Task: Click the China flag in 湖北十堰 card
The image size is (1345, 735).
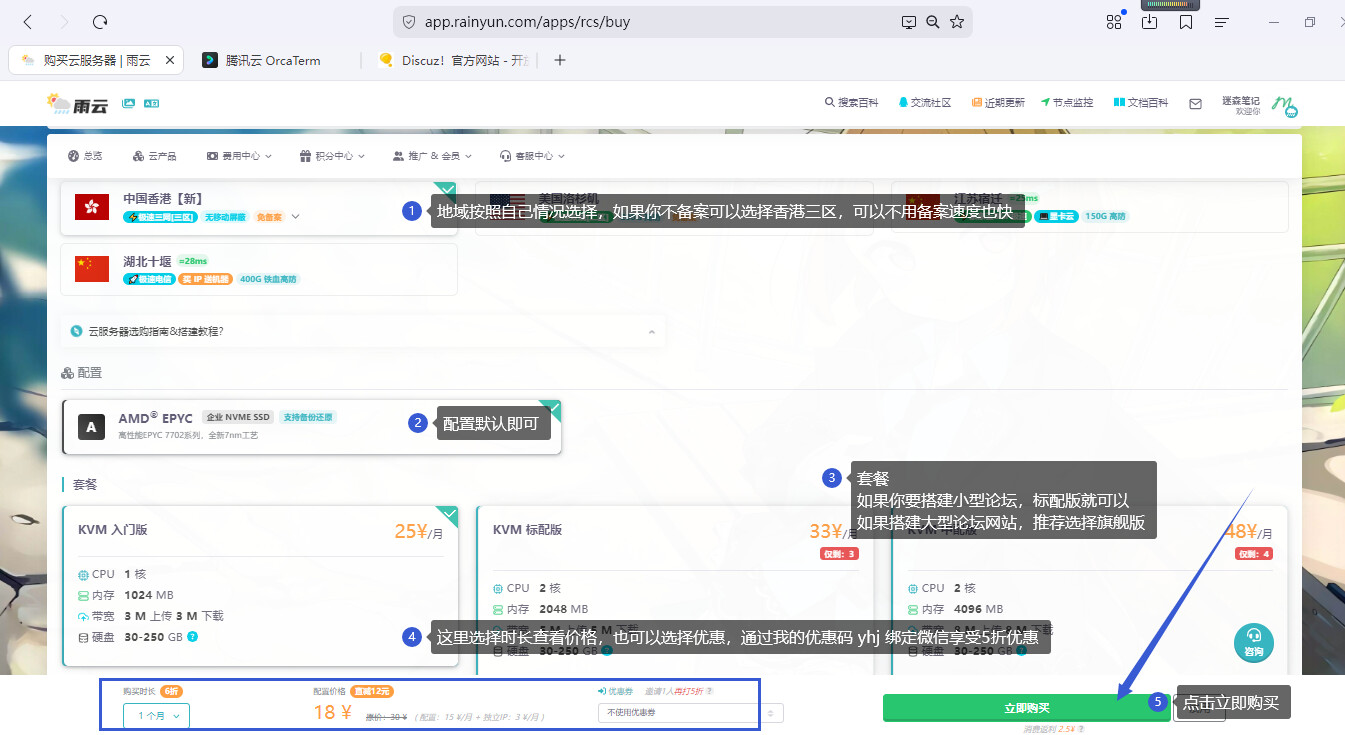Action: point(92,269)
